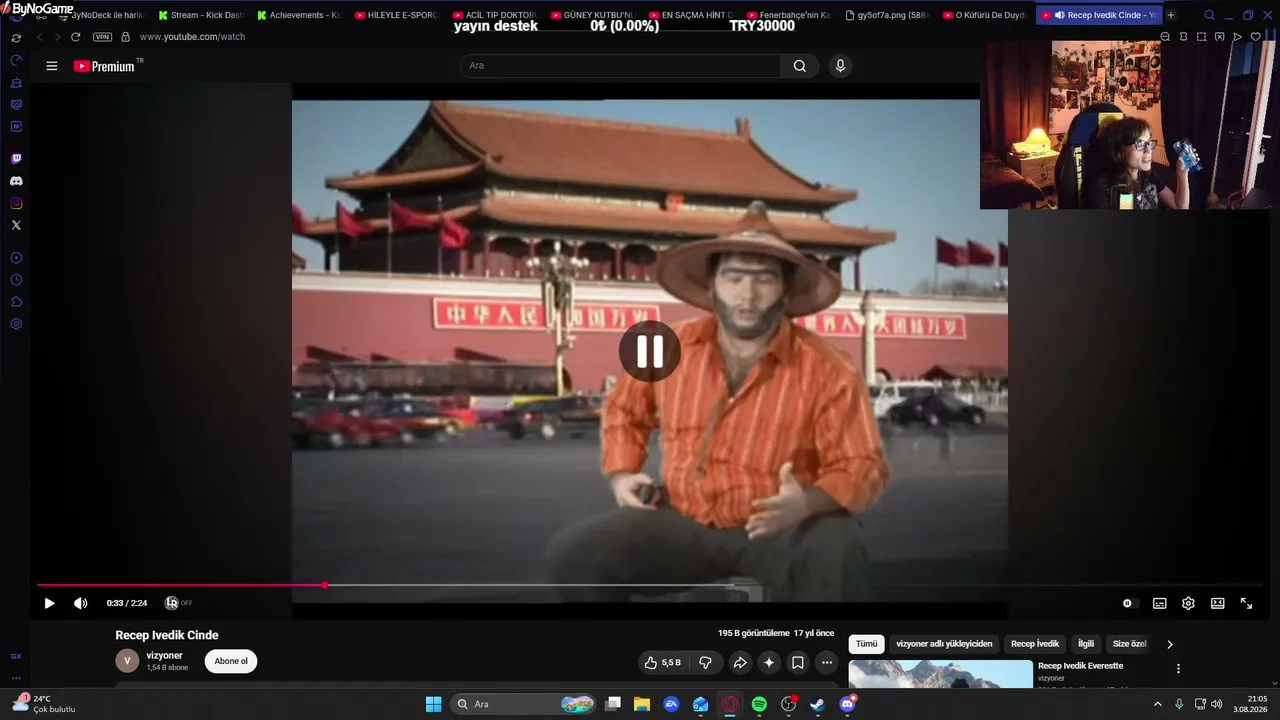Screen dimensions: 1280x720
Task: Open more actions menu below the video
Action: [x=826, y=662]
